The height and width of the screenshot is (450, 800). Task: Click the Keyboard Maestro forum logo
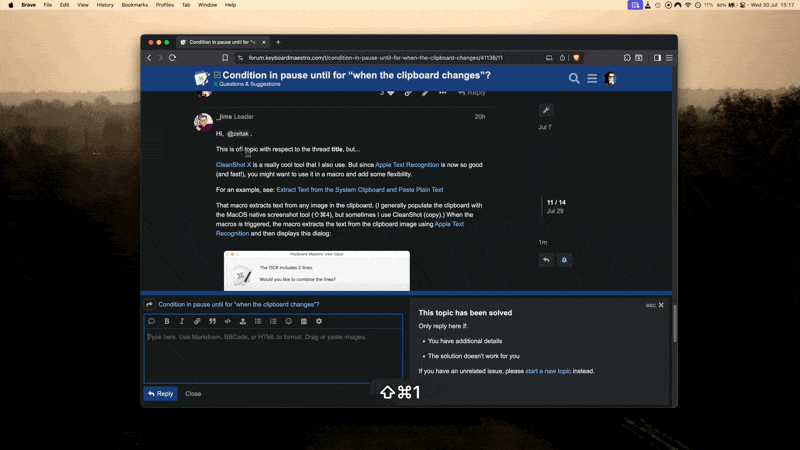tap(202, 78)
